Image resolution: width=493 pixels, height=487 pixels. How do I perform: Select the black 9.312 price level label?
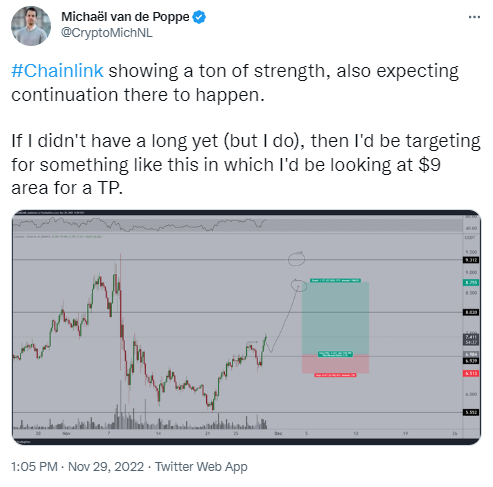pos(471,260)
